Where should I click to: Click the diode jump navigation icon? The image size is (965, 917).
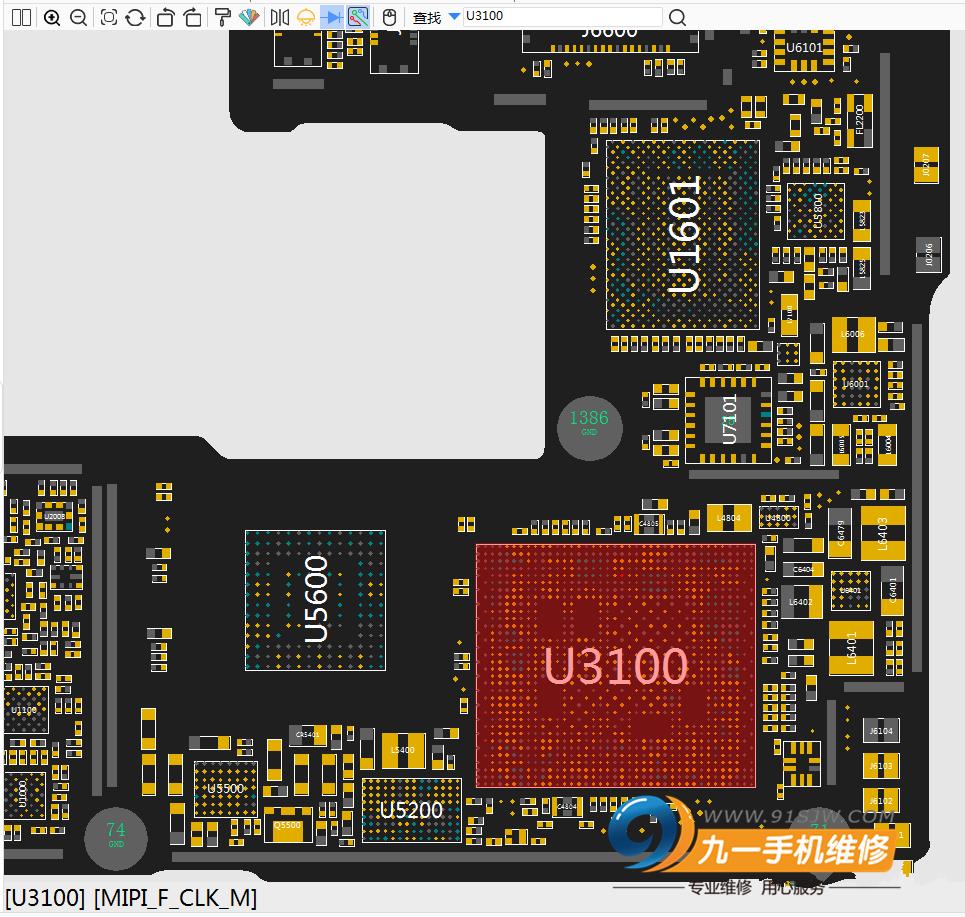coord(333,17)
